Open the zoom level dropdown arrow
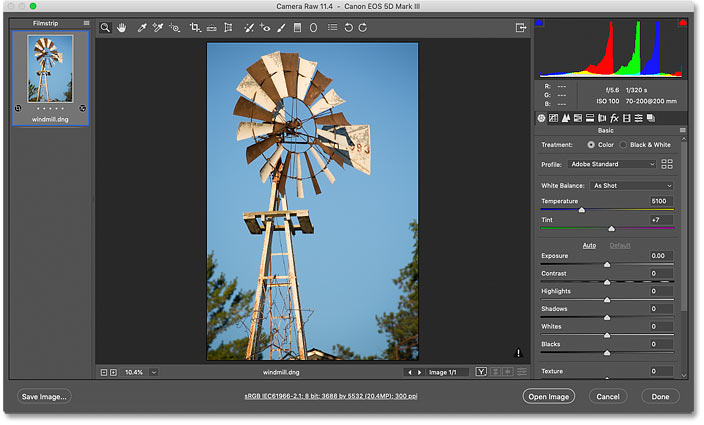The height and width of the screenshot is (425, 704). point(154,373)
